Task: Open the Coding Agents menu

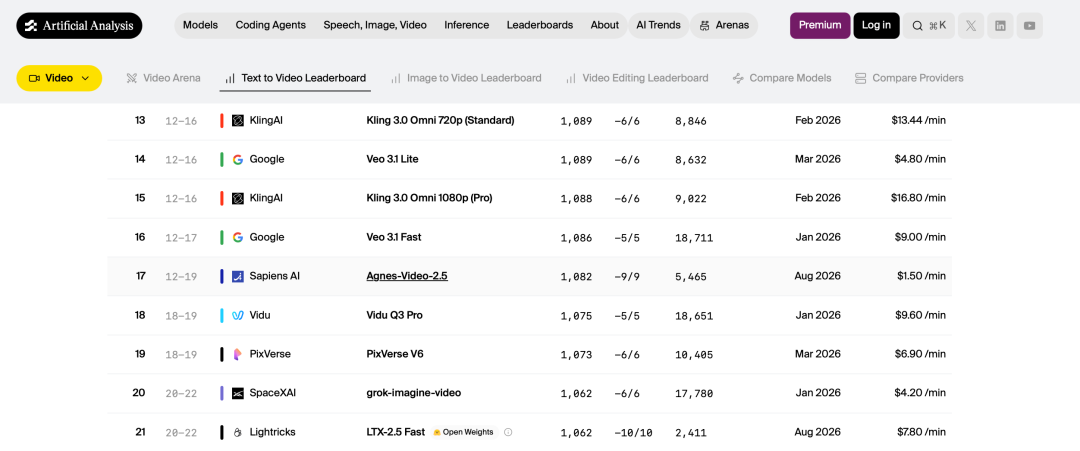Action: click(x=271, y=25)
